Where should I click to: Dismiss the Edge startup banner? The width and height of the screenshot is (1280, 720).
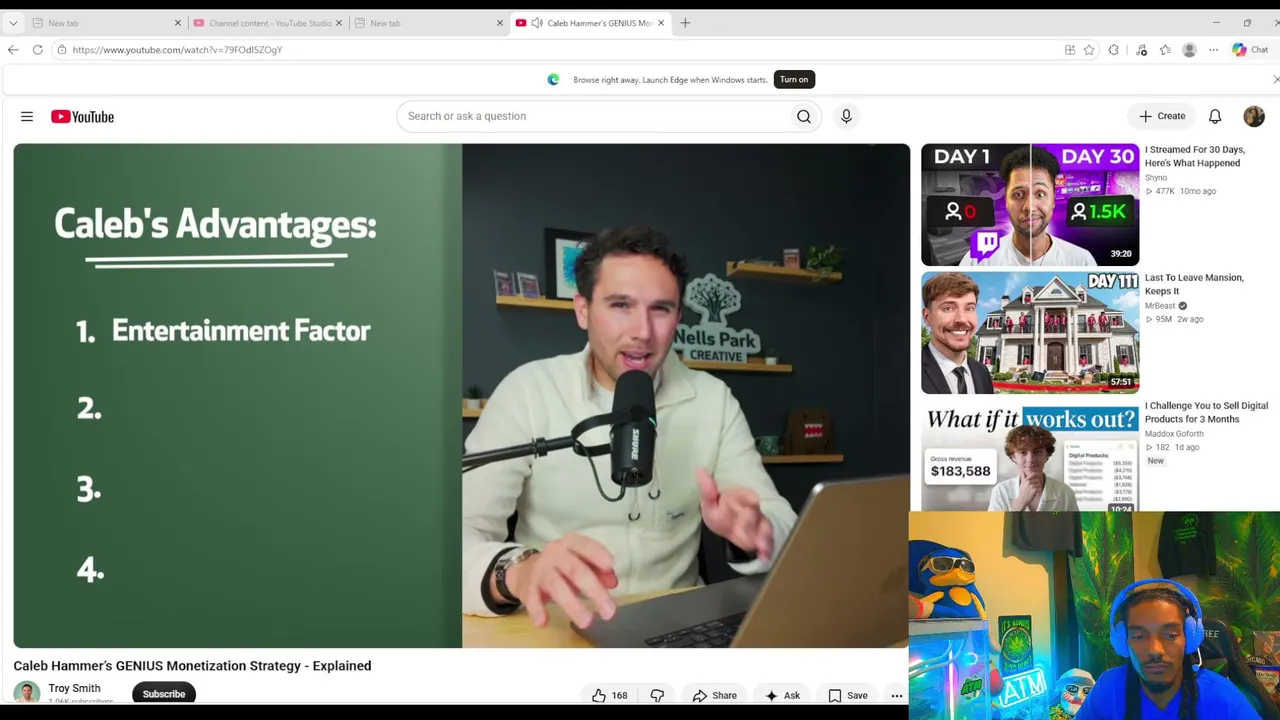(x=1276, y=79)
